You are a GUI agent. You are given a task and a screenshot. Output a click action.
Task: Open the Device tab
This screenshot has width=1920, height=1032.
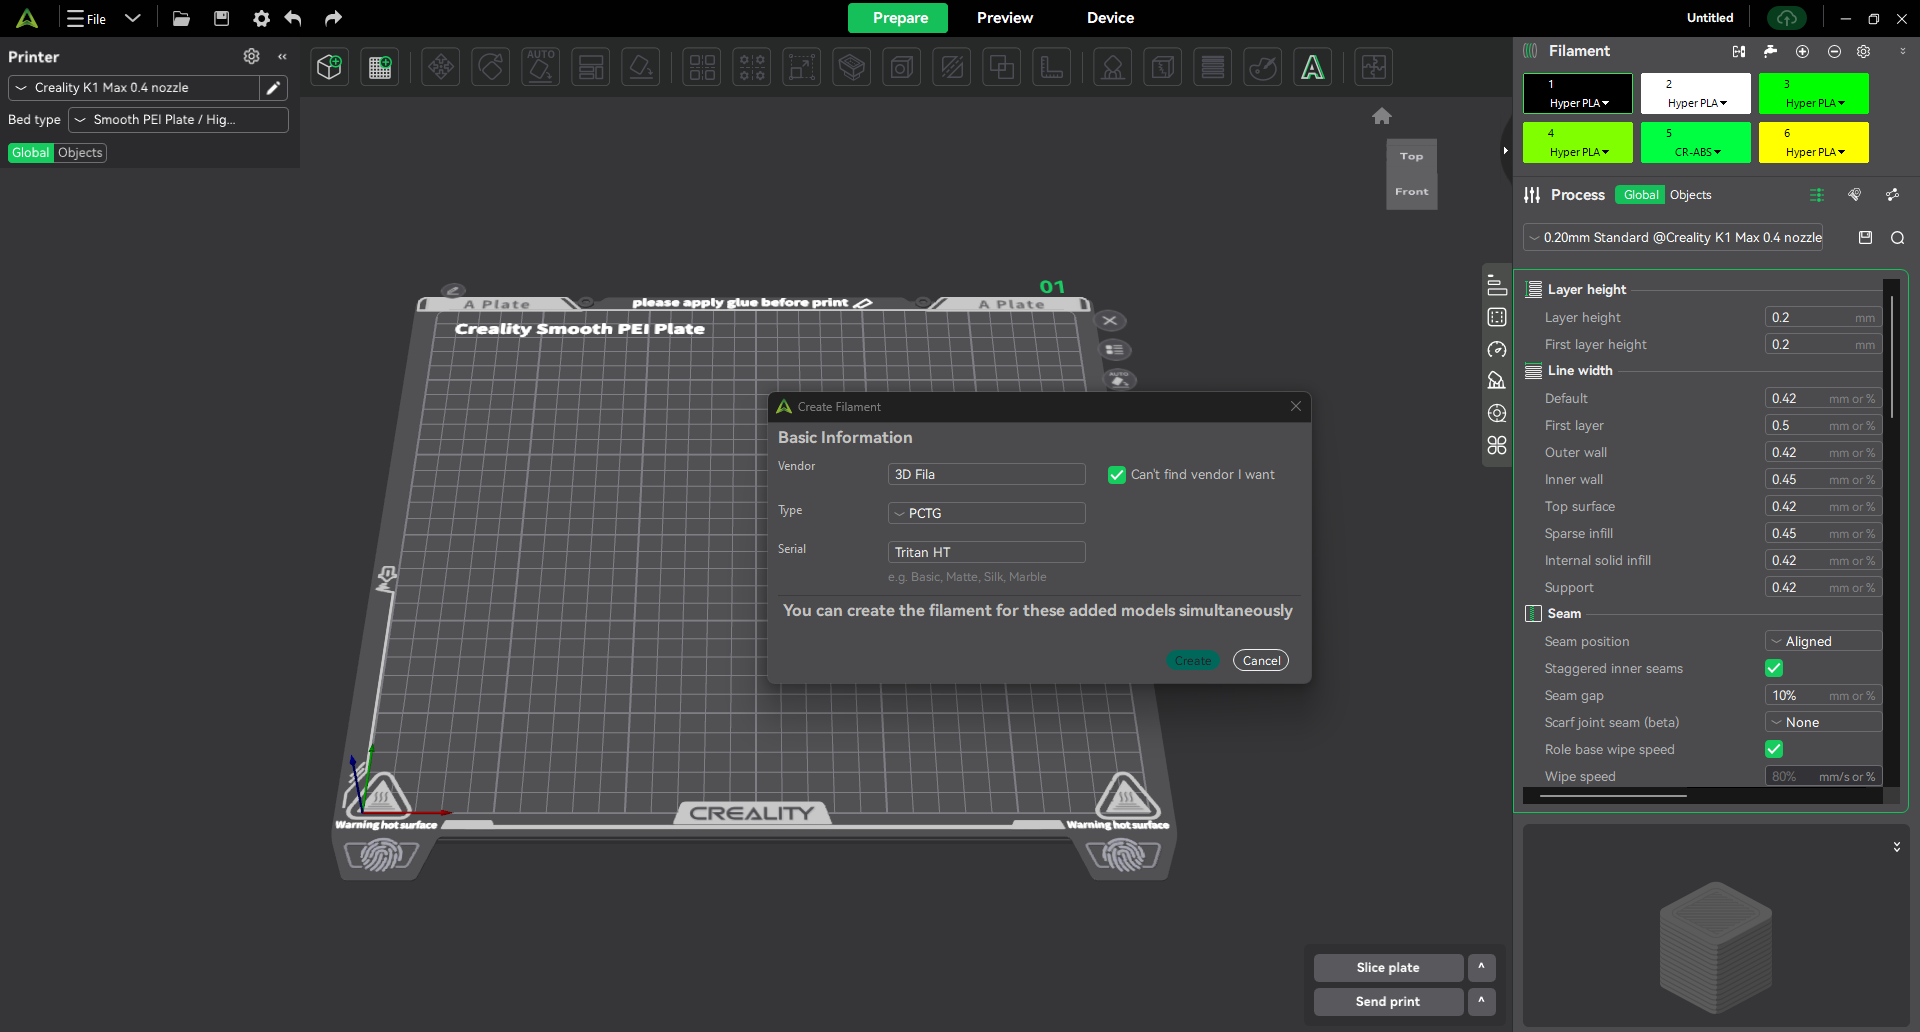point(1110,18)
